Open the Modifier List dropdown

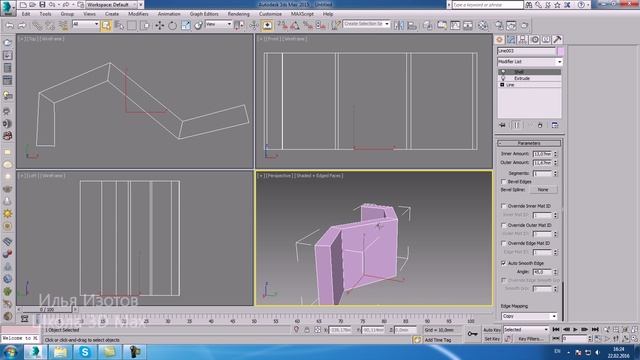[x=530, y=62]
